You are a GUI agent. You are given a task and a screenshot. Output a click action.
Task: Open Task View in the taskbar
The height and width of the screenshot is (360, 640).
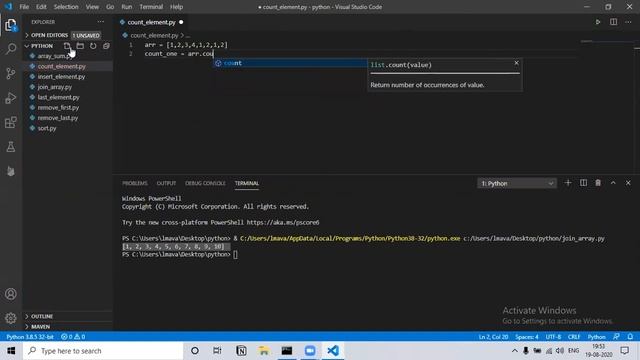click(x=217, y=351)
